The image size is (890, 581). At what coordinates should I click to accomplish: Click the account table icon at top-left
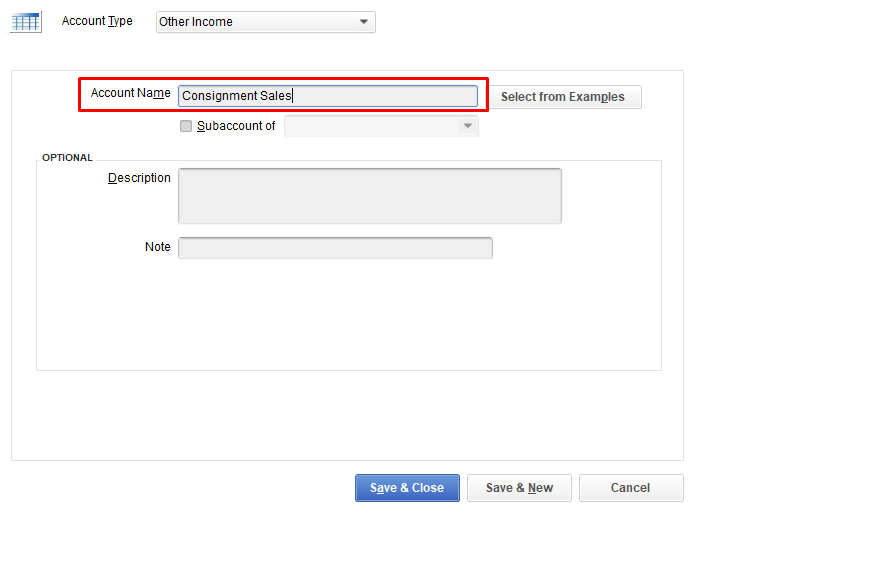(26, 22)
